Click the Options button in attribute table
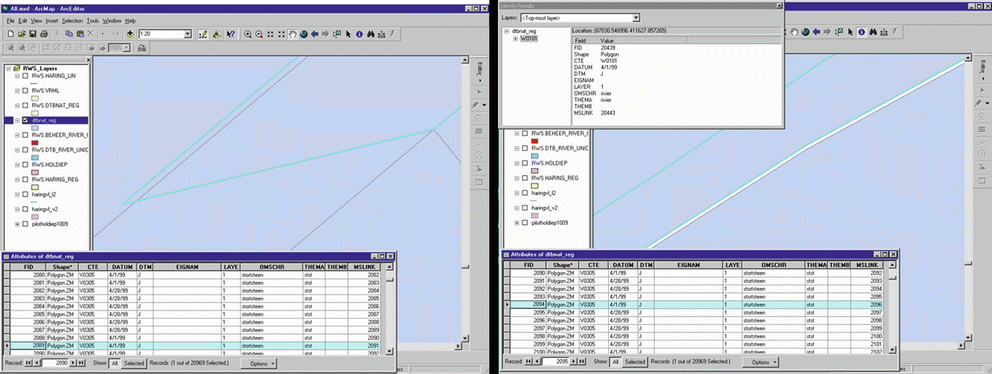 pyautogui.click(x=259, y=363)
